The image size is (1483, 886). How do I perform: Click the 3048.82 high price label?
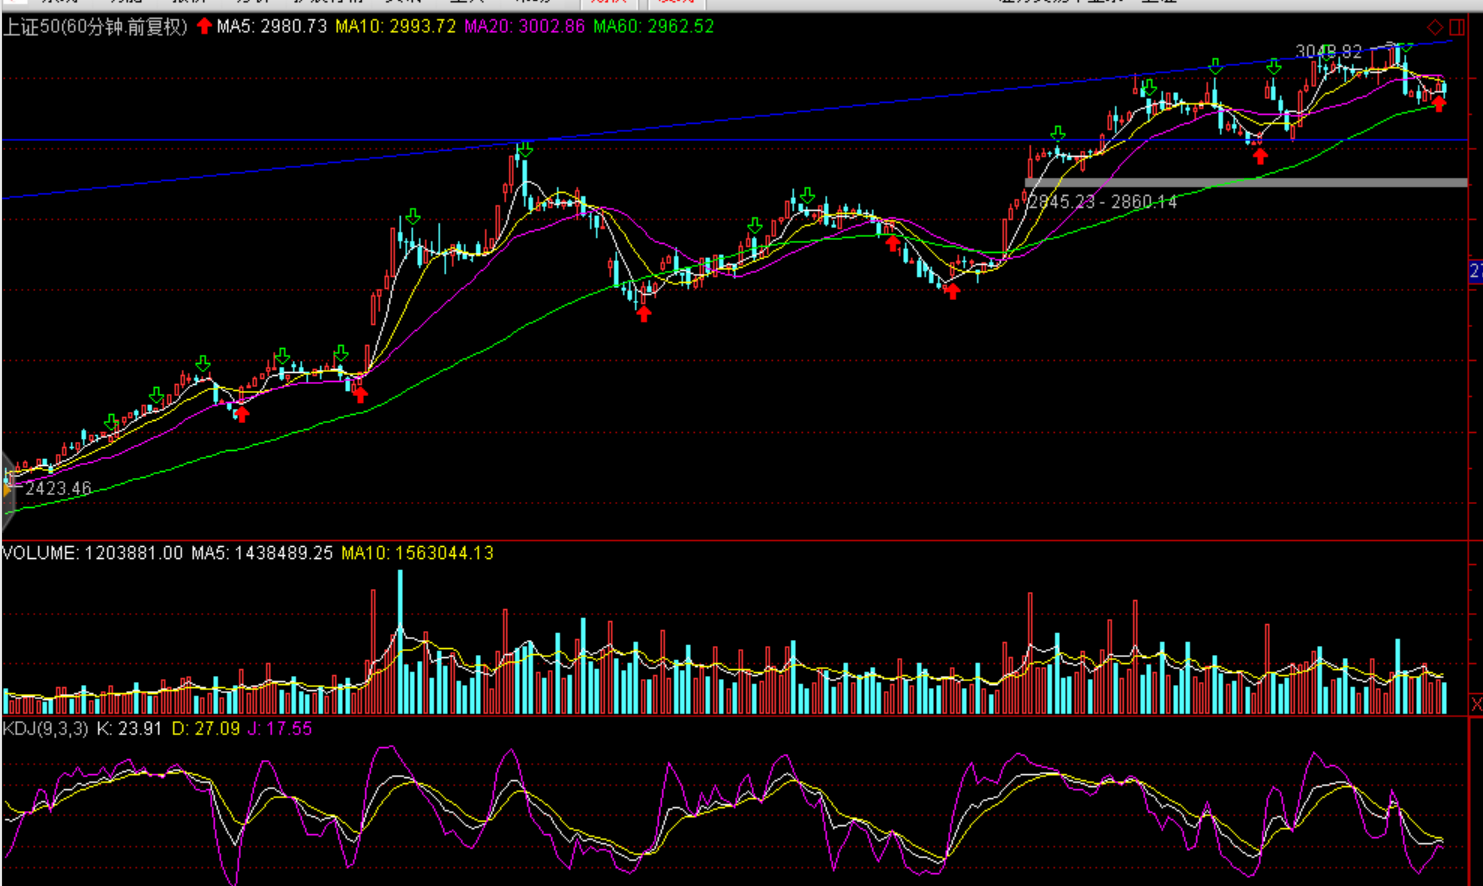point(1328,51)
